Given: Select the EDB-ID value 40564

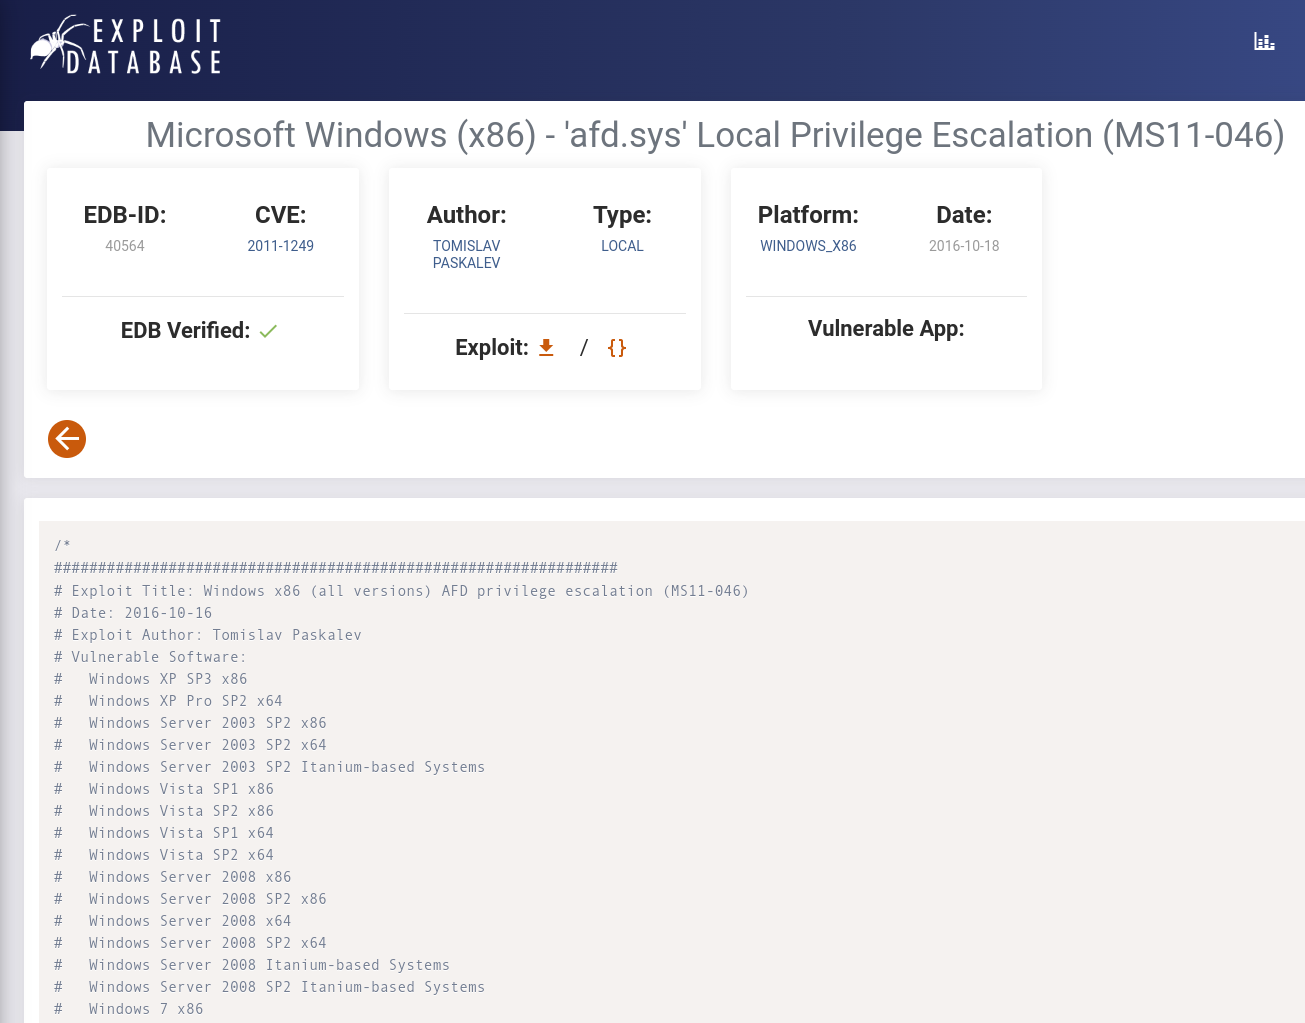Looking at the screenshot, I should point(125,246).
